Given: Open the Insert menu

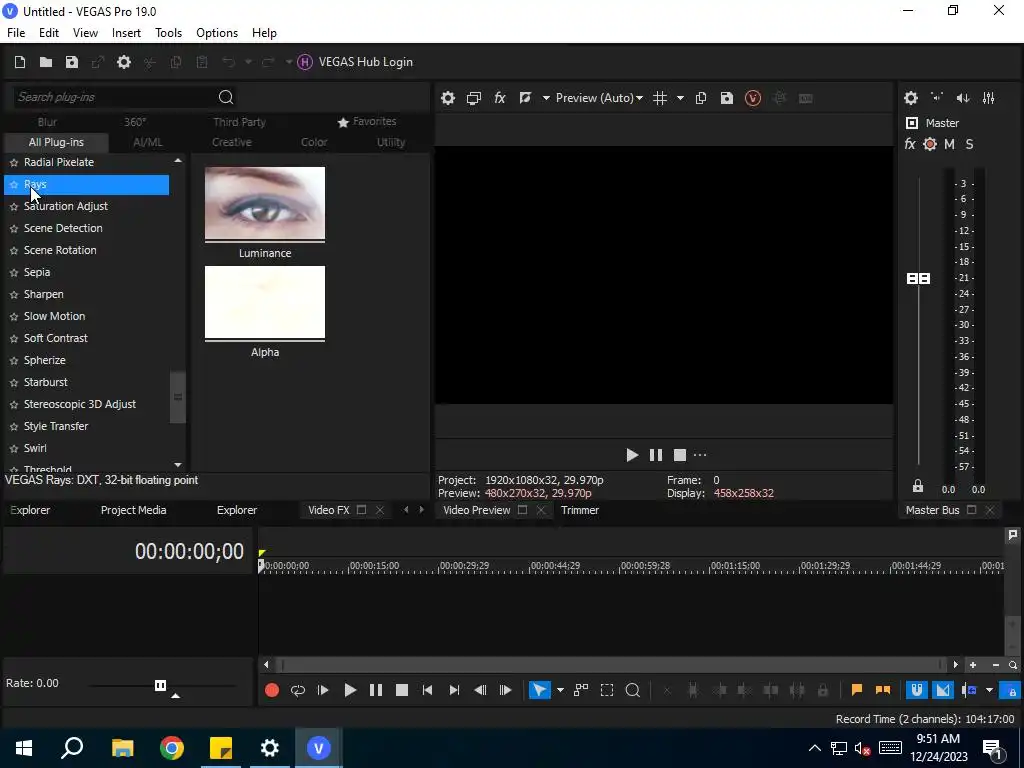Looking at the screenshot, I should click(126, 33).
